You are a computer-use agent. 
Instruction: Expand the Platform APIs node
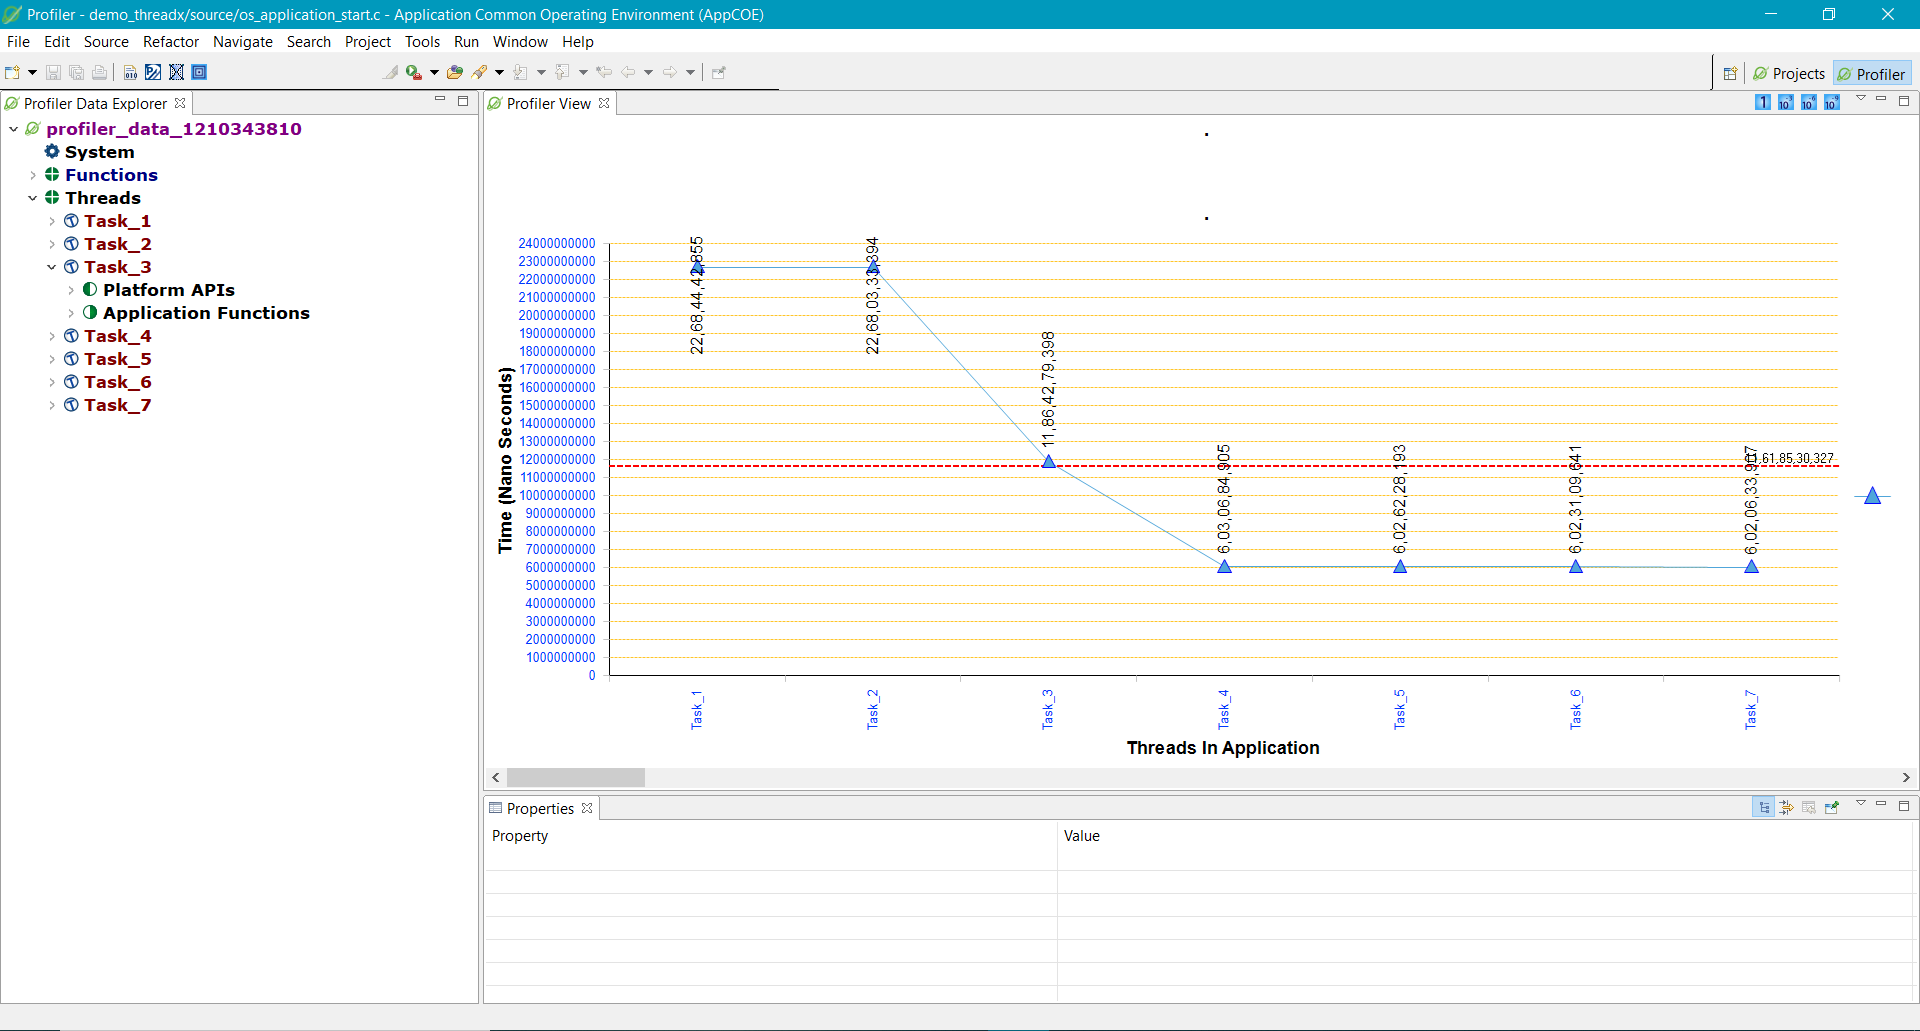71,290
